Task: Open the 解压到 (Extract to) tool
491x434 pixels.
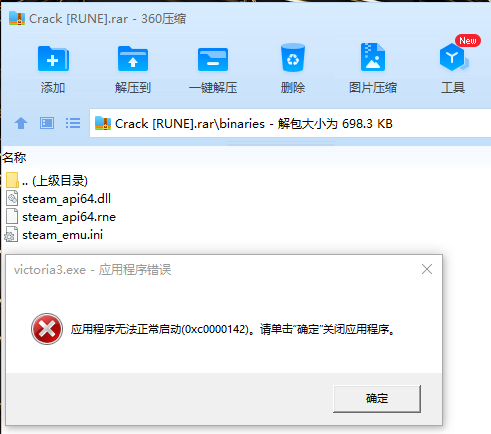Action: tap(133, 59)
